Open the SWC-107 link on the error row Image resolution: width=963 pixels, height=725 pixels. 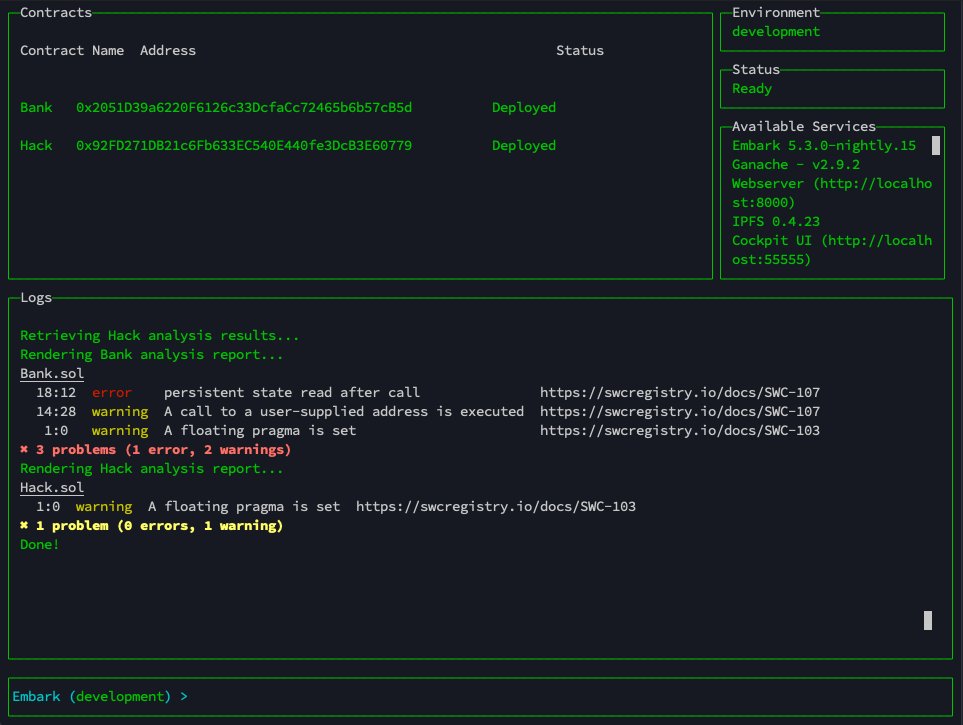[680, 392]
